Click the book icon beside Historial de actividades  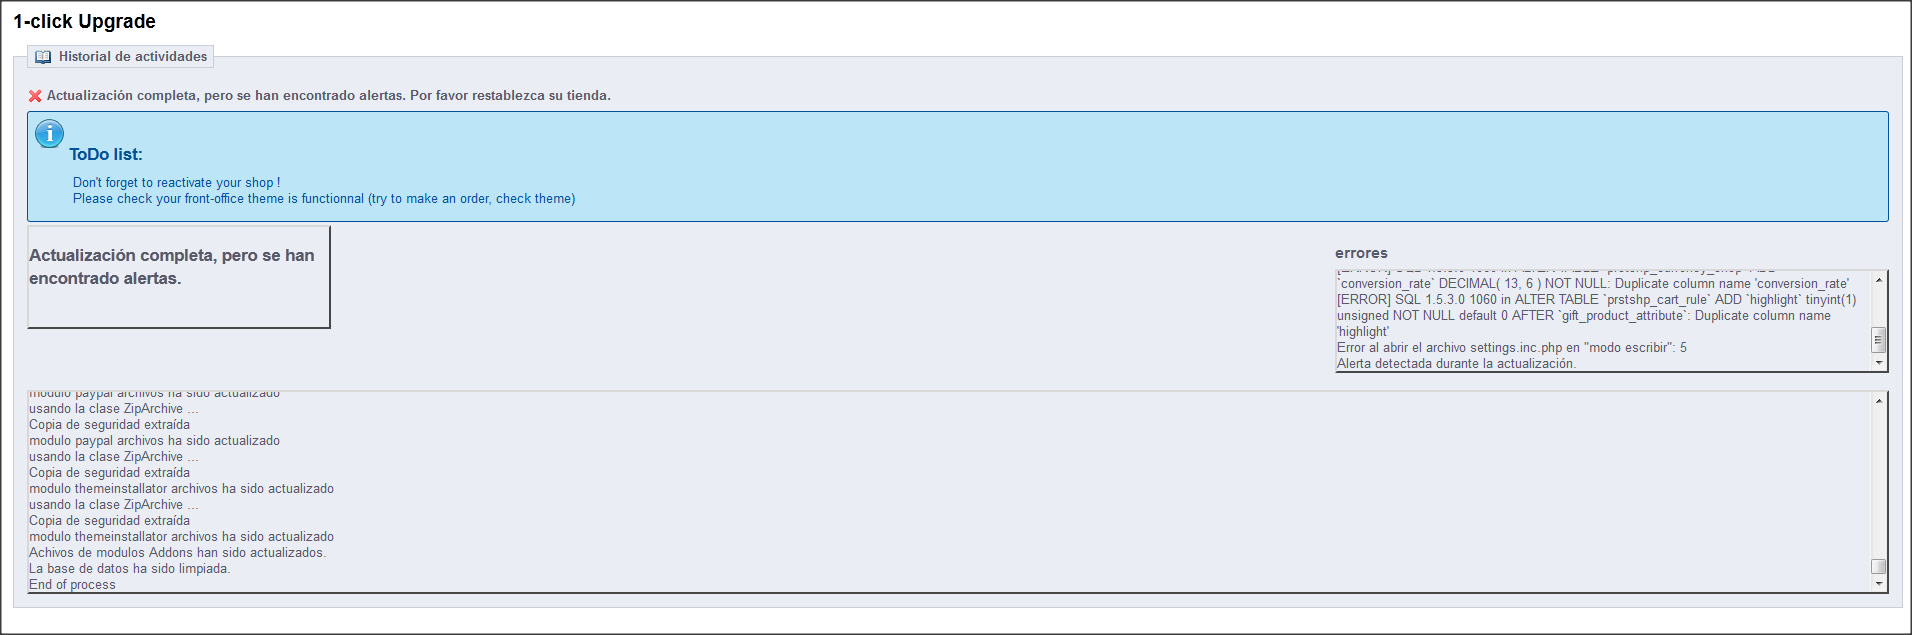tap(43, 57)
